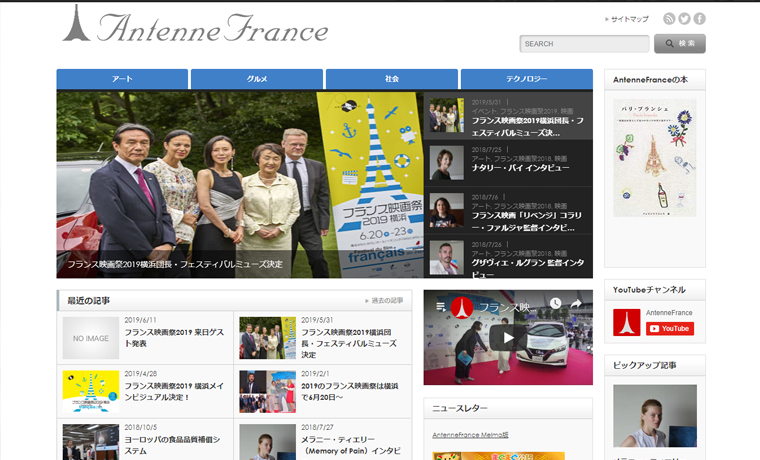Screen dimensions: 760x460
Task: Open the Facebook icon in header
Action: pyautogui.click(x=699, y=19)
